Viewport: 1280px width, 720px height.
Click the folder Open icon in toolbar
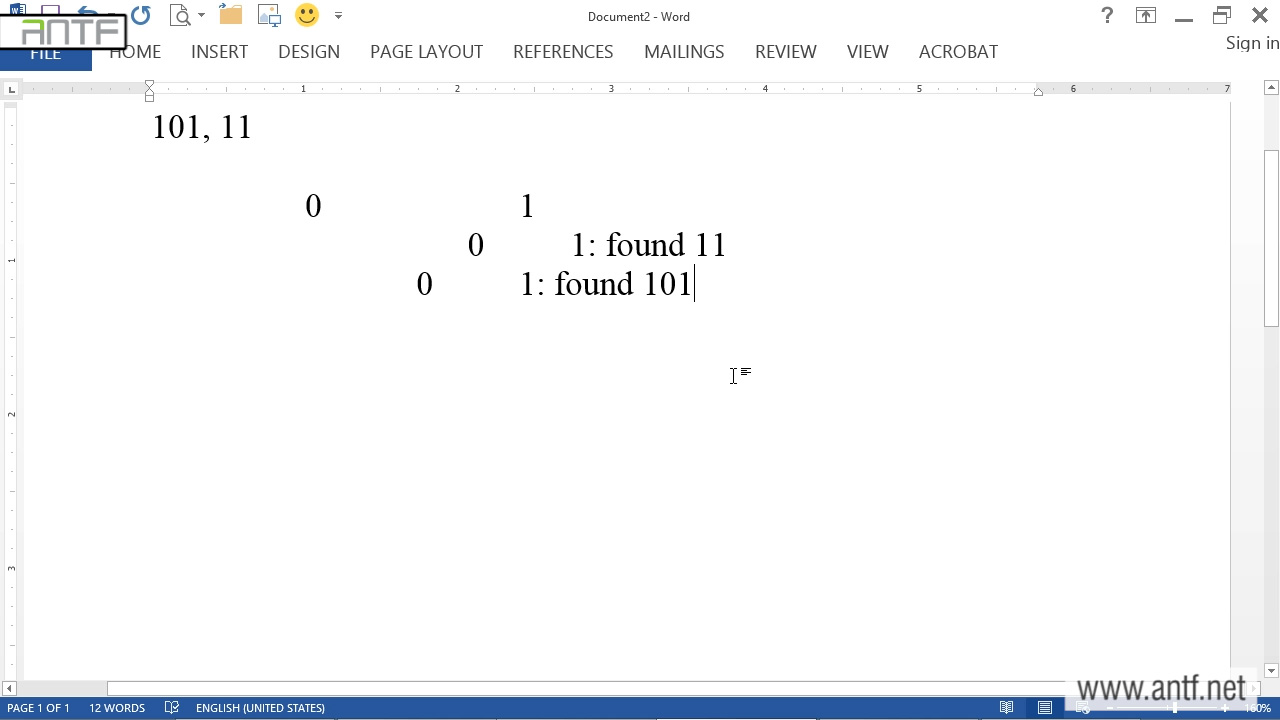[231, 16]
